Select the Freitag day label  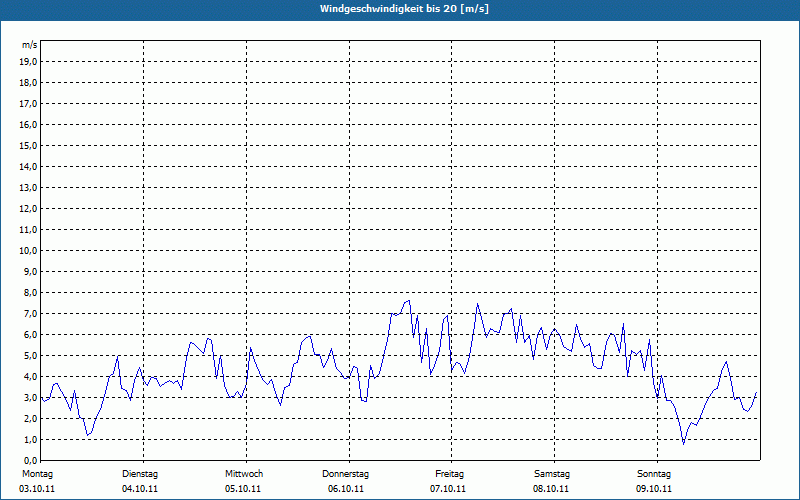coord(449,474)
